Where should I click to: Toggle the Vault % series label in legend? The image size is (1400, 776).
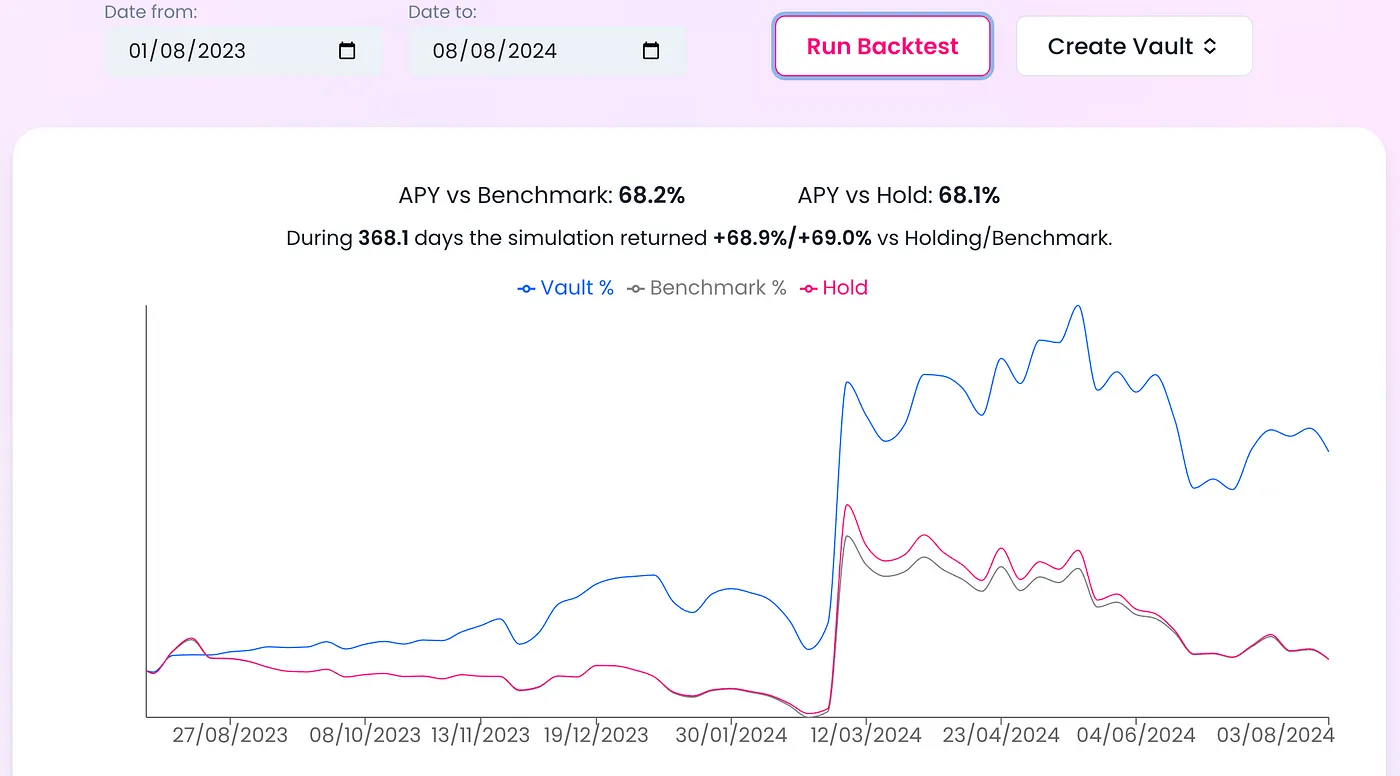pos(577,288)
